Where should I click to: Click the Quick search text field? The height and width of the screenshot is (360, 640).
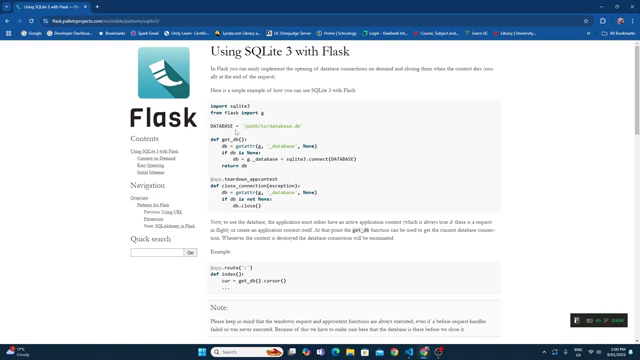(157, 253)
